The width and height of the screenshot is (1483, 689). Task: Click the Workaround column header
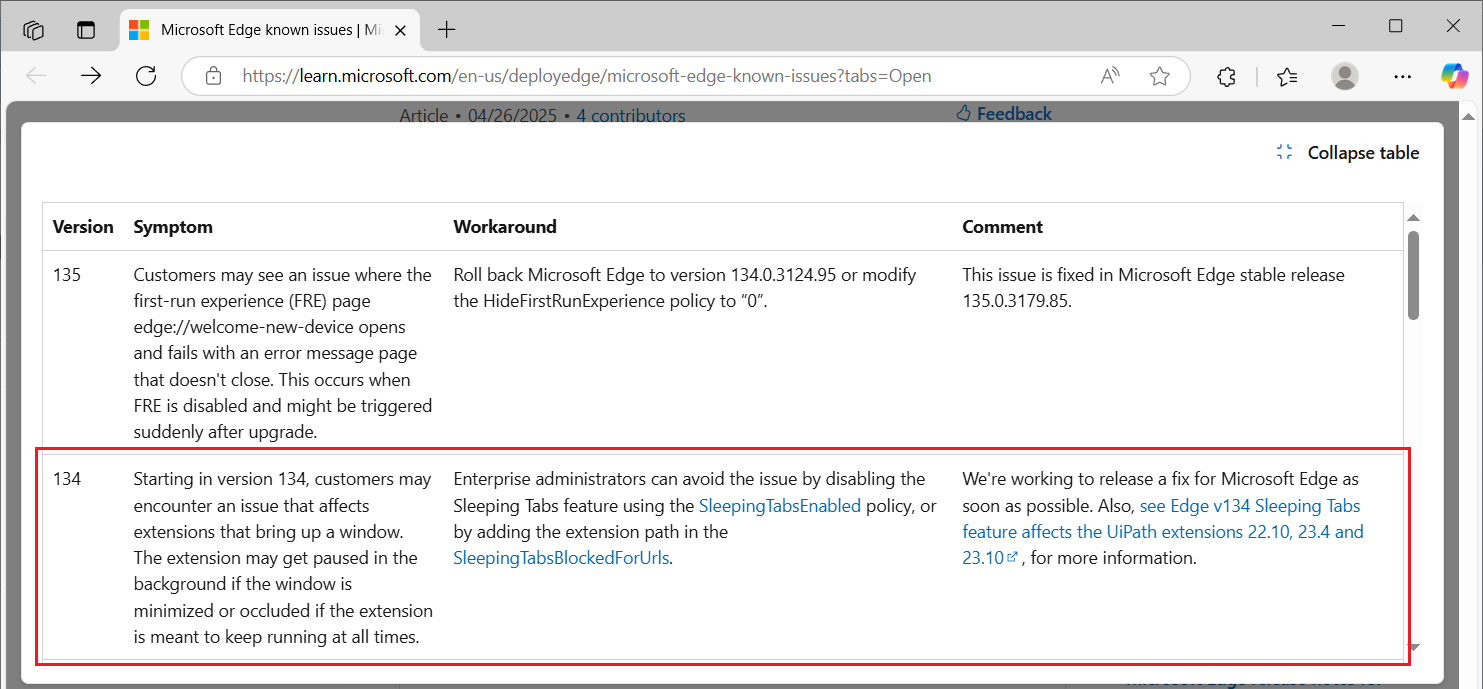coord(505,227)
